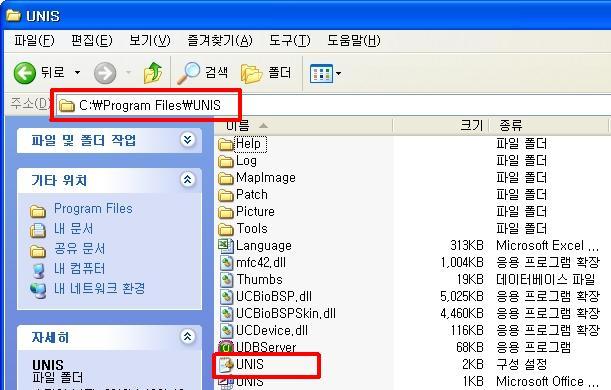
Task: Select the Language Excel file icon
Action: click(x=226, y=245)
